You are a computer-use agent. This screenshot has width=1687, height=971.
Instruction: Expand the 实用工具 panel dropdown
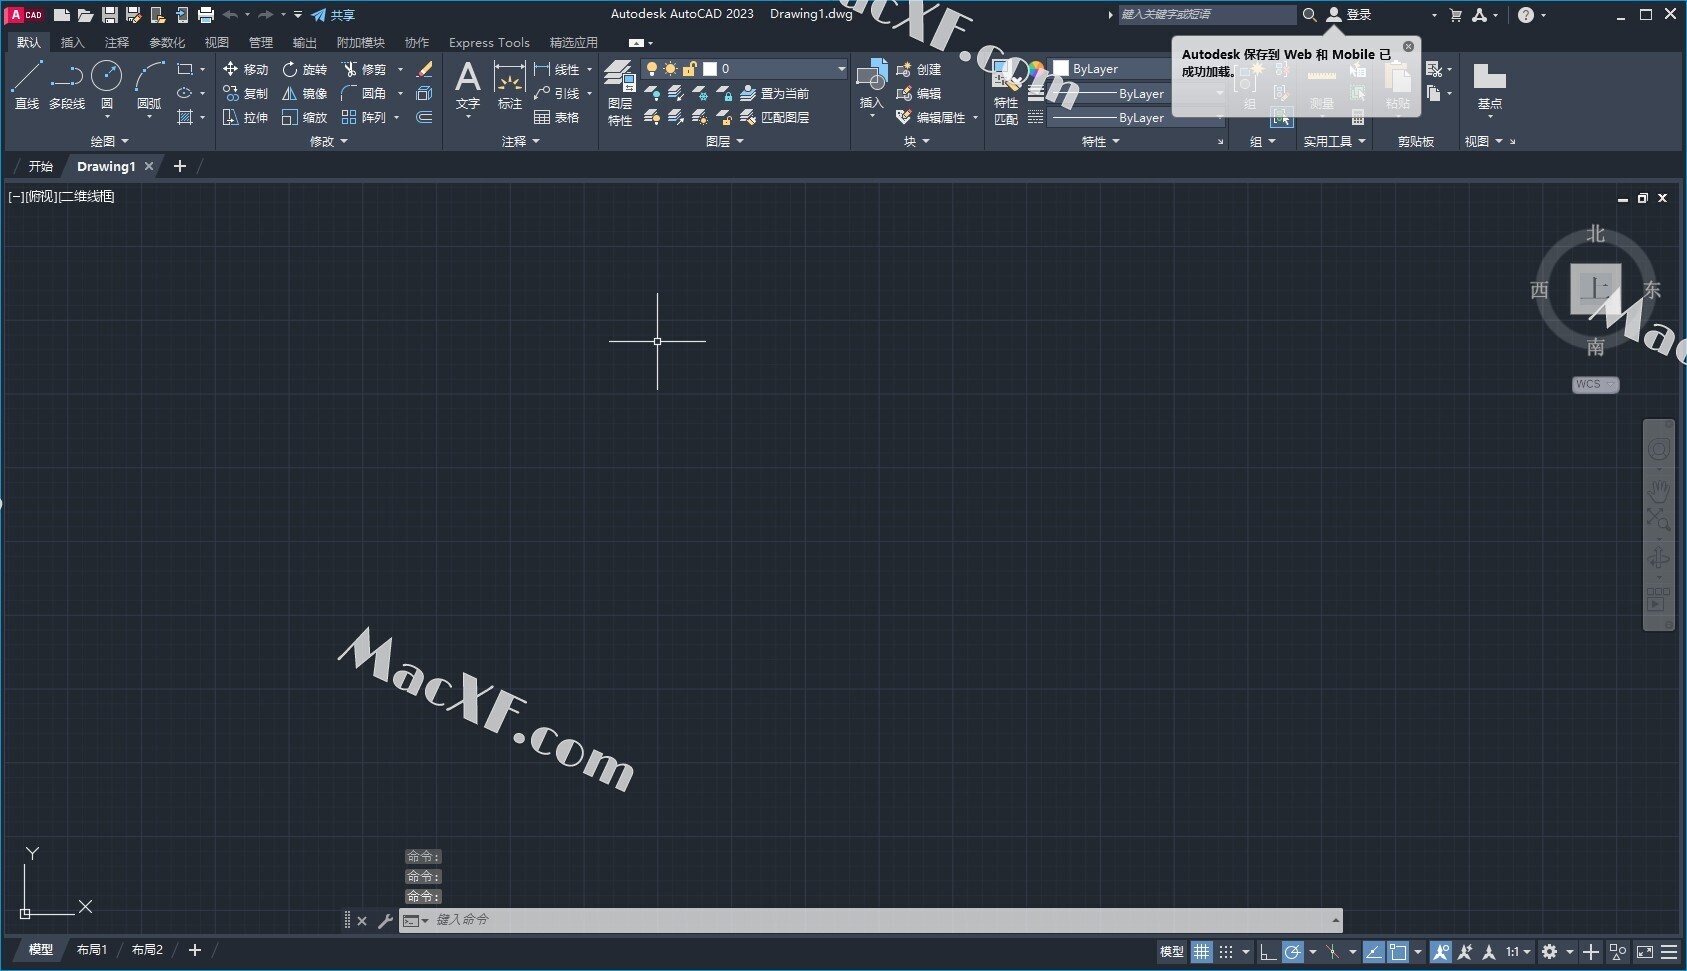(x=1334, y=142)
